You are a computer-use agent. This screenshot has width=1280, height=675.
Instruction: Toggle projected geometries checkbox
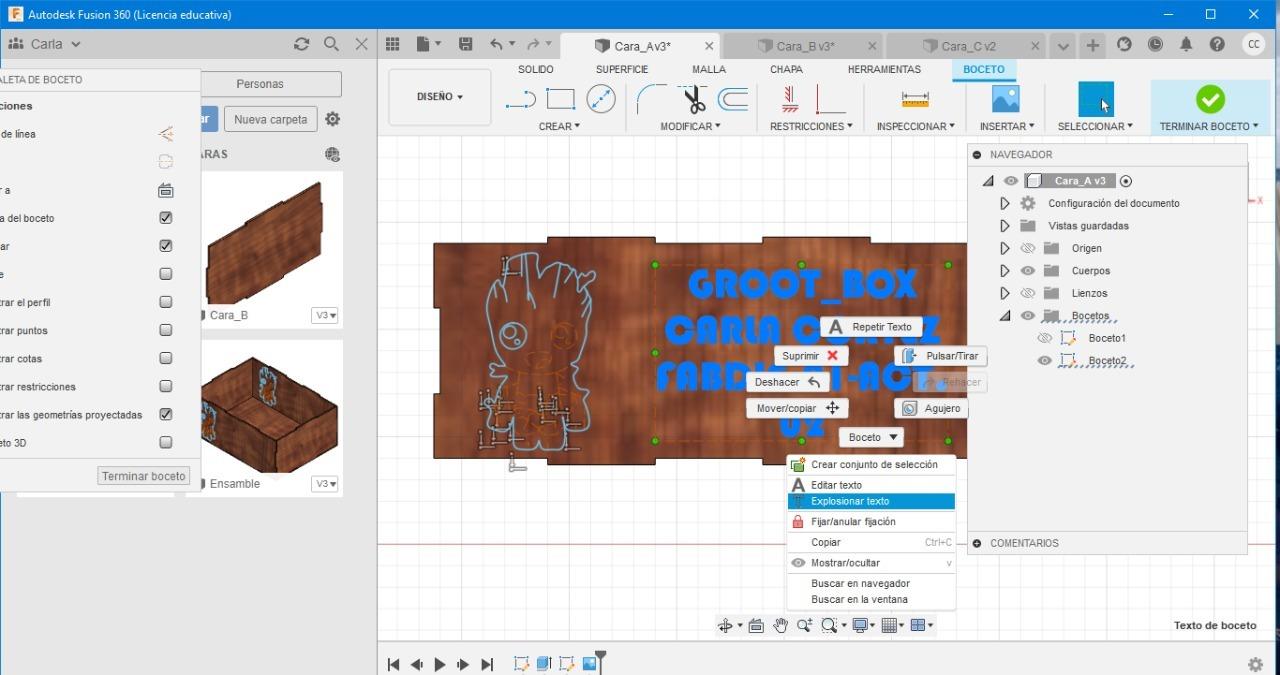point(166,413)
